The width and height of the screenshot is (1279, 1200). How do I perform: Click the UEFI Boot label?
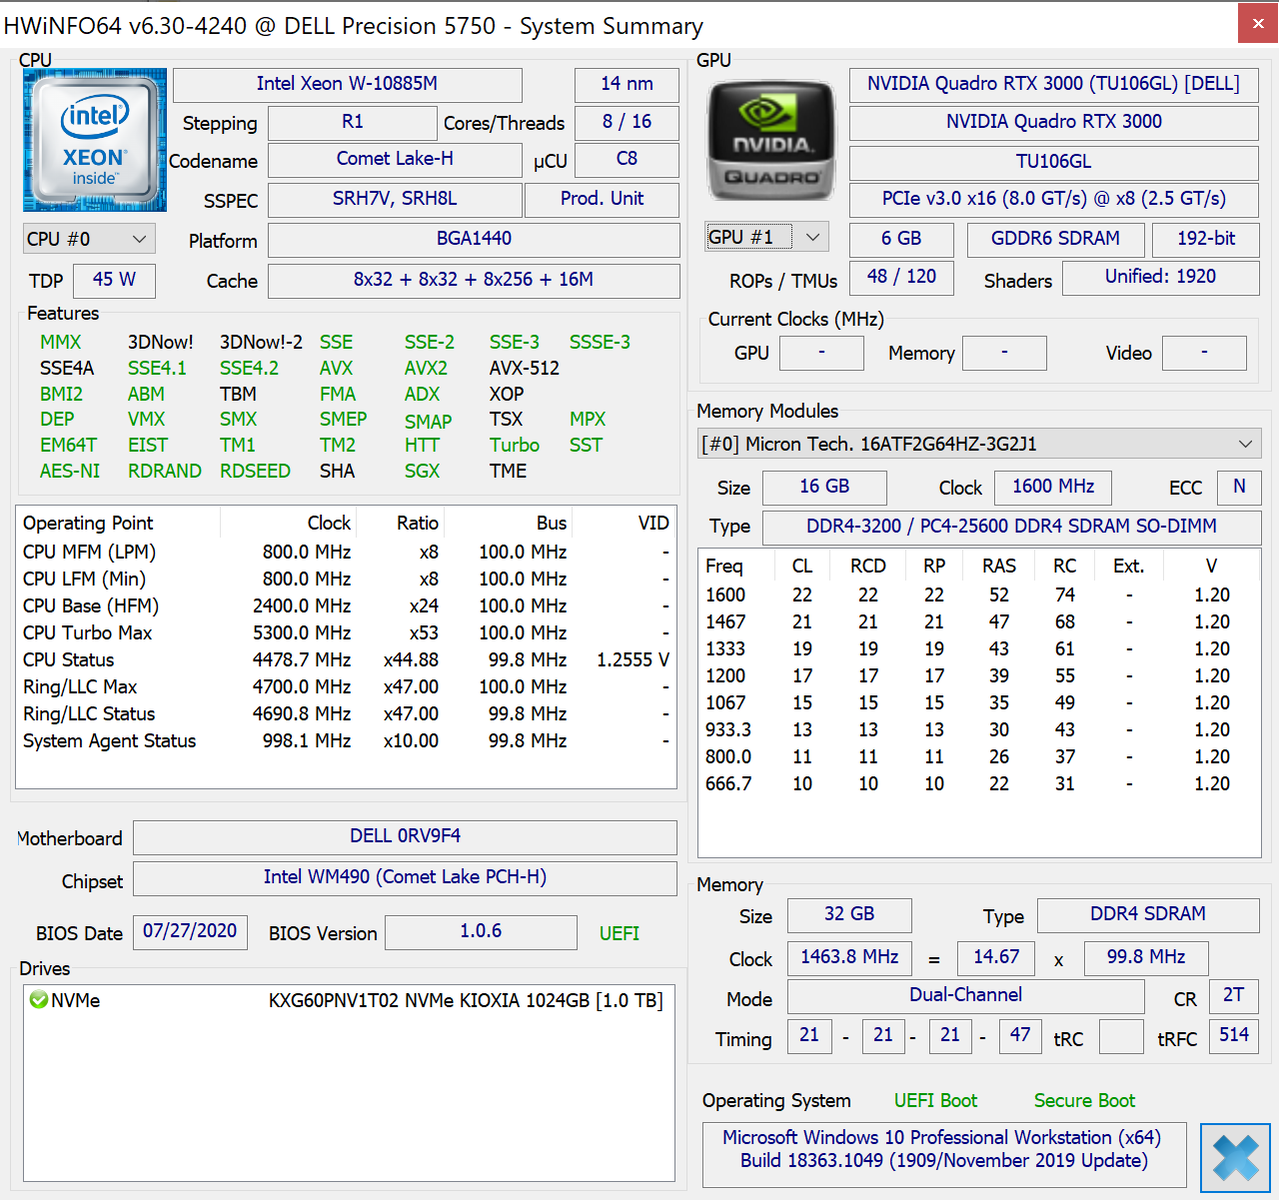point(935,1101)
